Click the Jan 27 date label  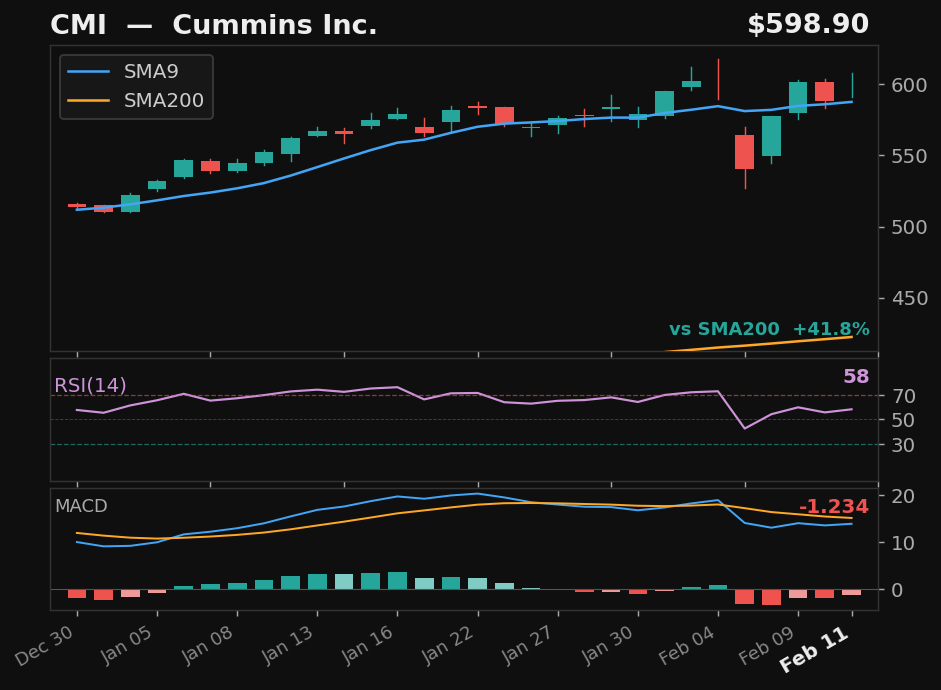[528, 644]
